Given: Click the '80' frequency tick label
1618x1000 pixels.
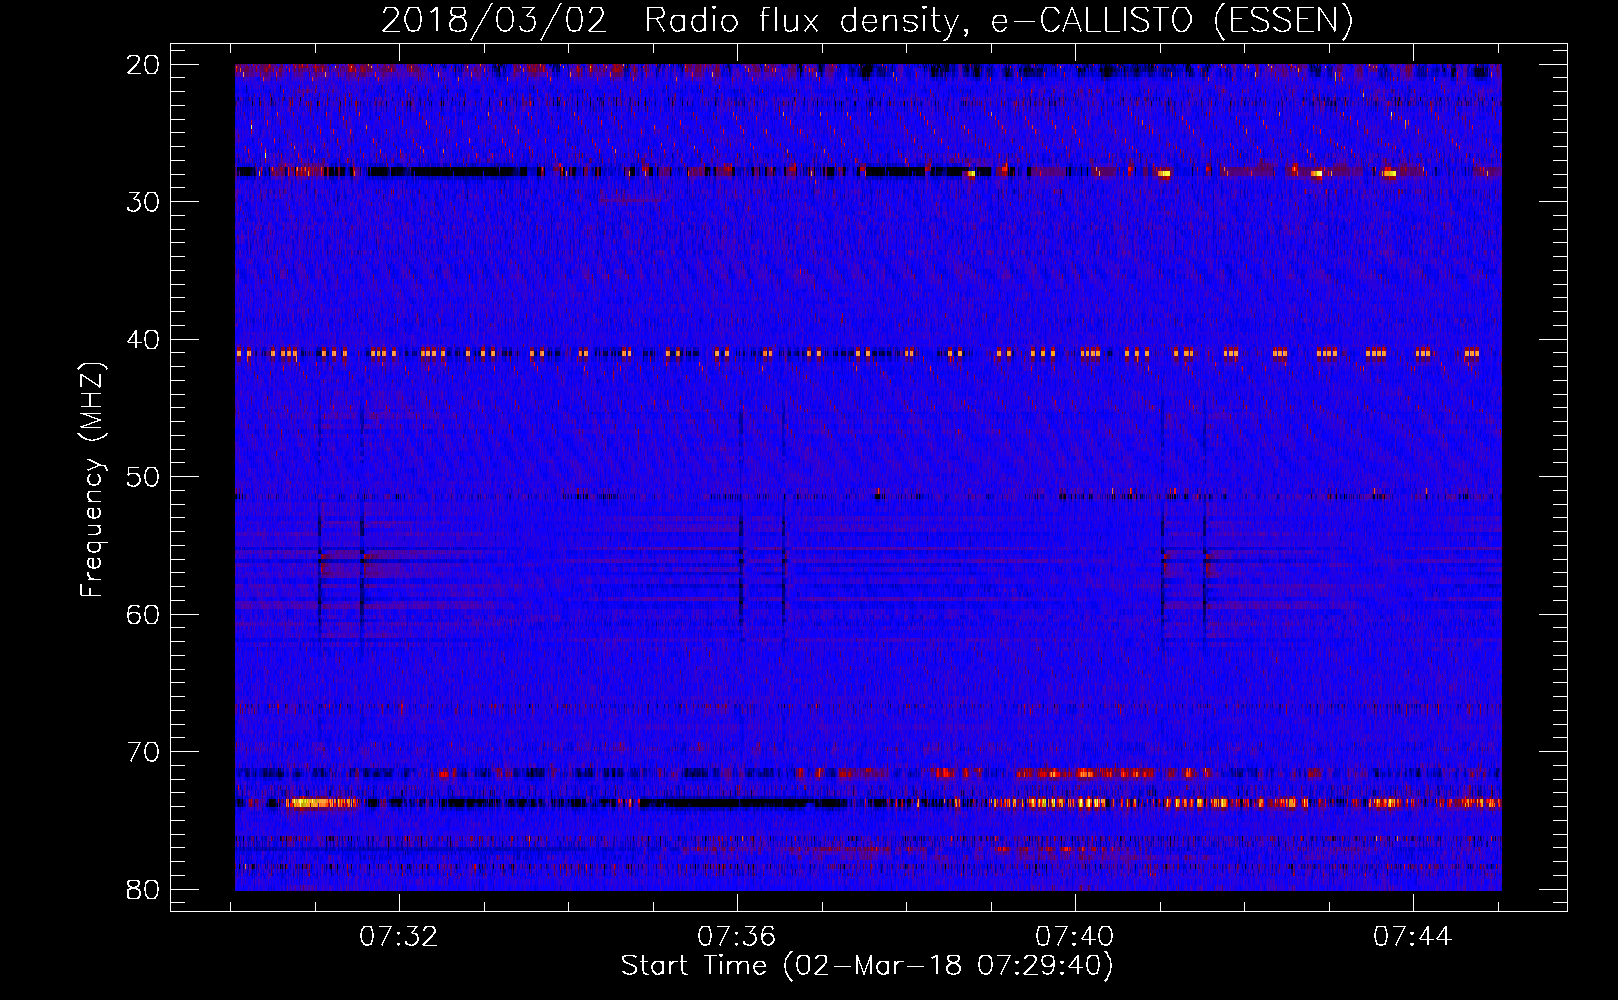Looking at the screenshot, I should [x=143, y=889].
